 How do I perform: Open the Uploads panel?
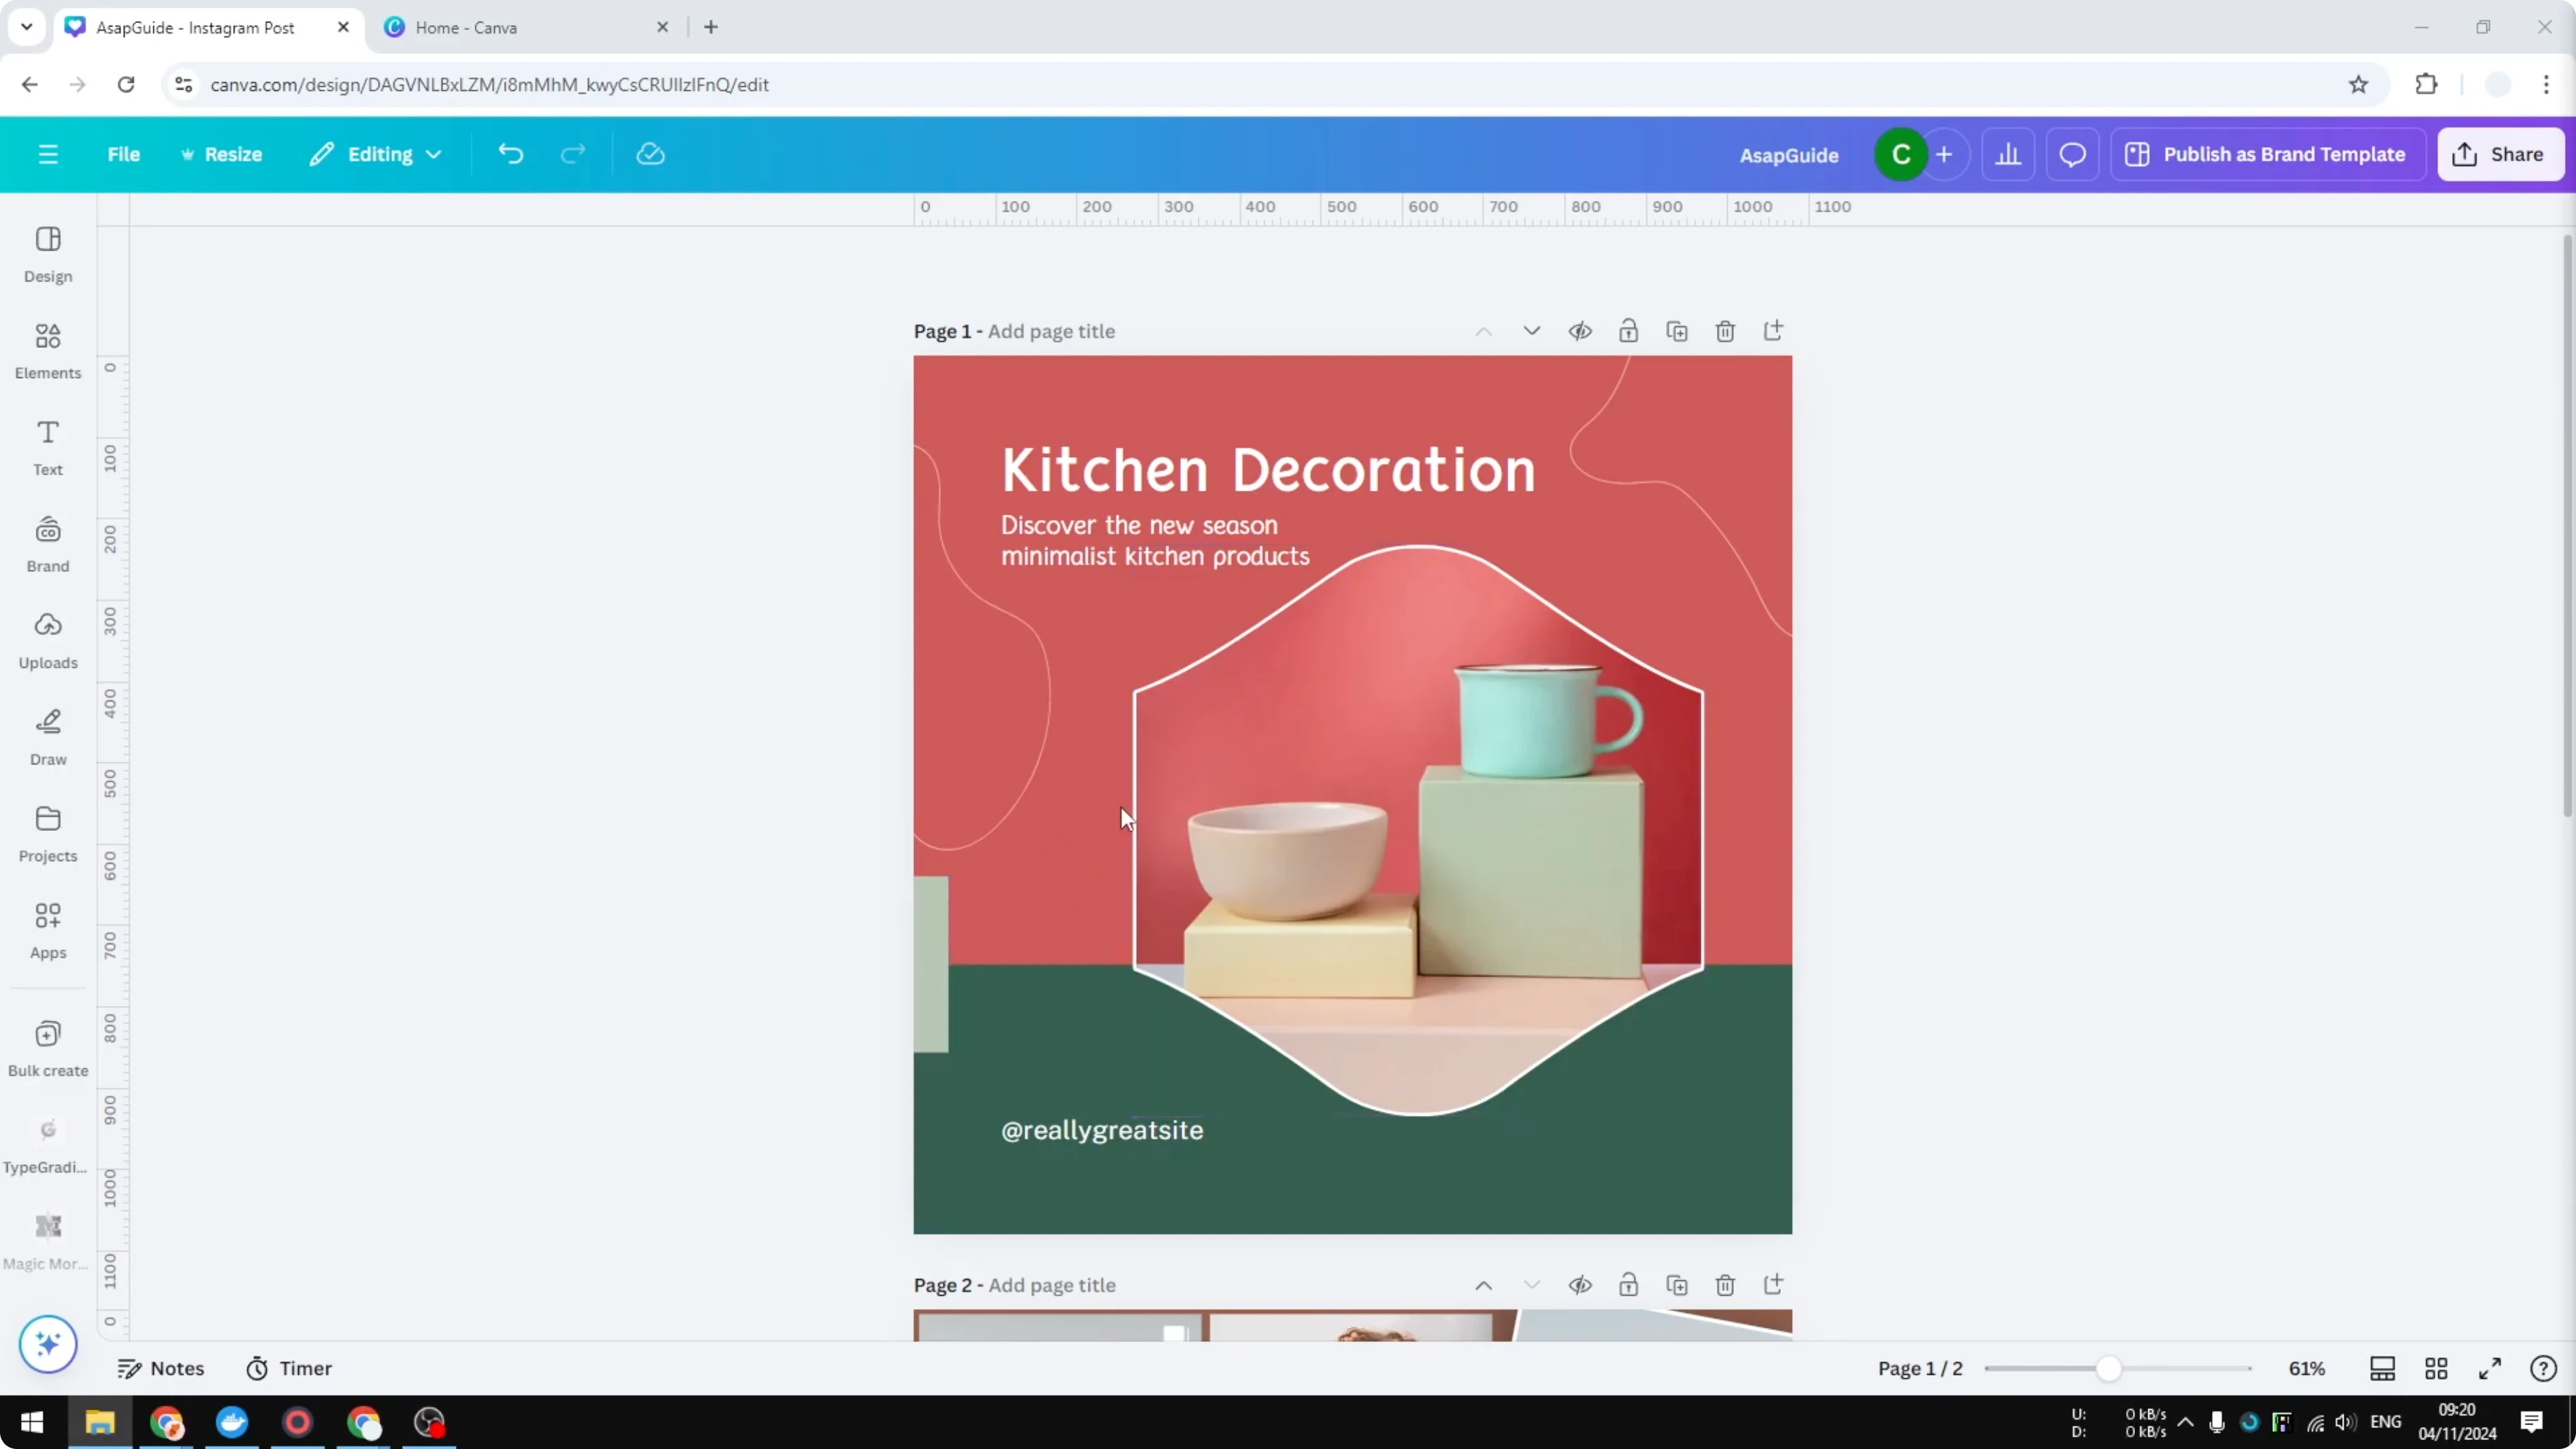point(47,638)
